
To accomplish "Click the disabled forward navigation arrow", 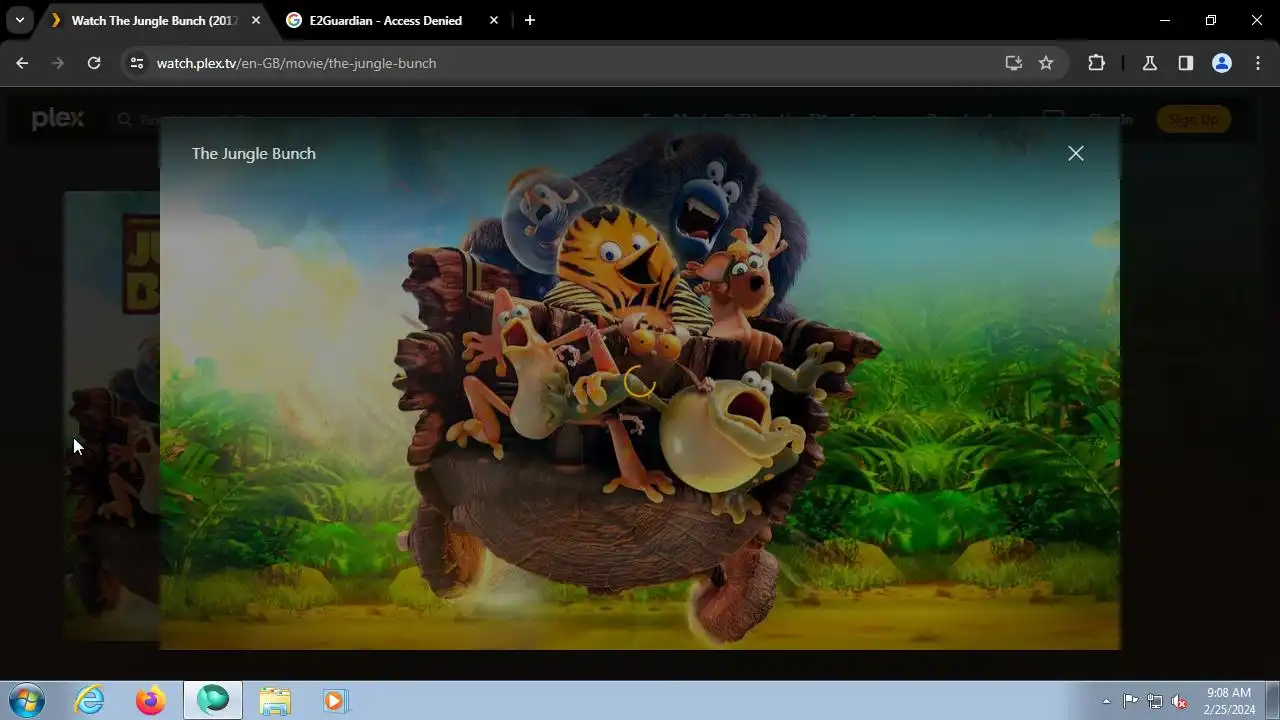I will tap(58, 63).
